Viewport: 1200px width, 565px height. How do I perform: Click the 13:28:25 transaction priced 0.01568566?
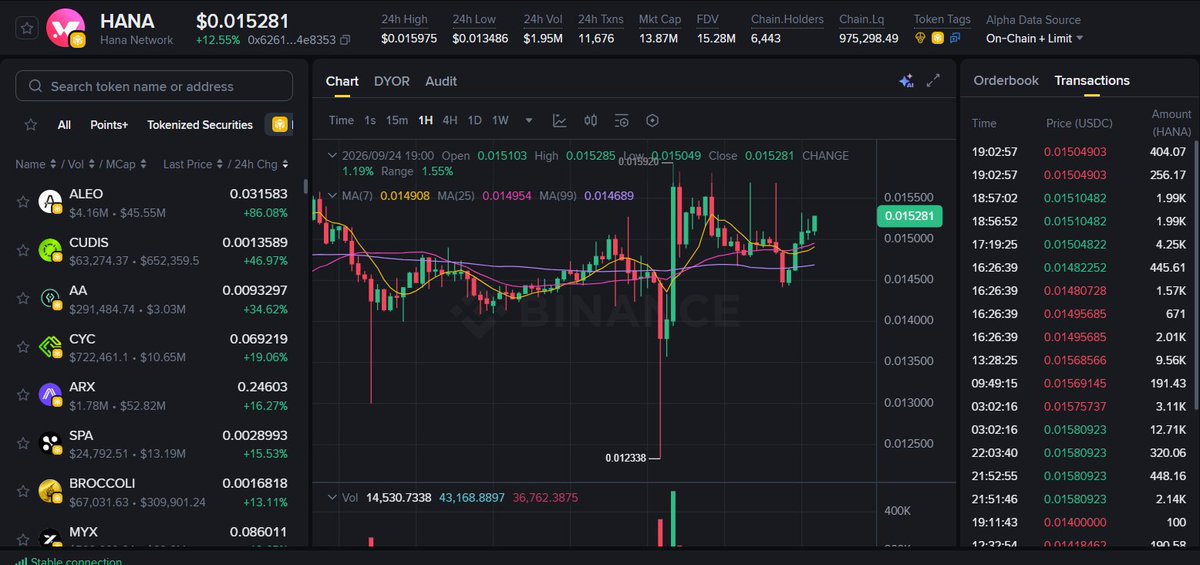click(x=1080, y=360)
